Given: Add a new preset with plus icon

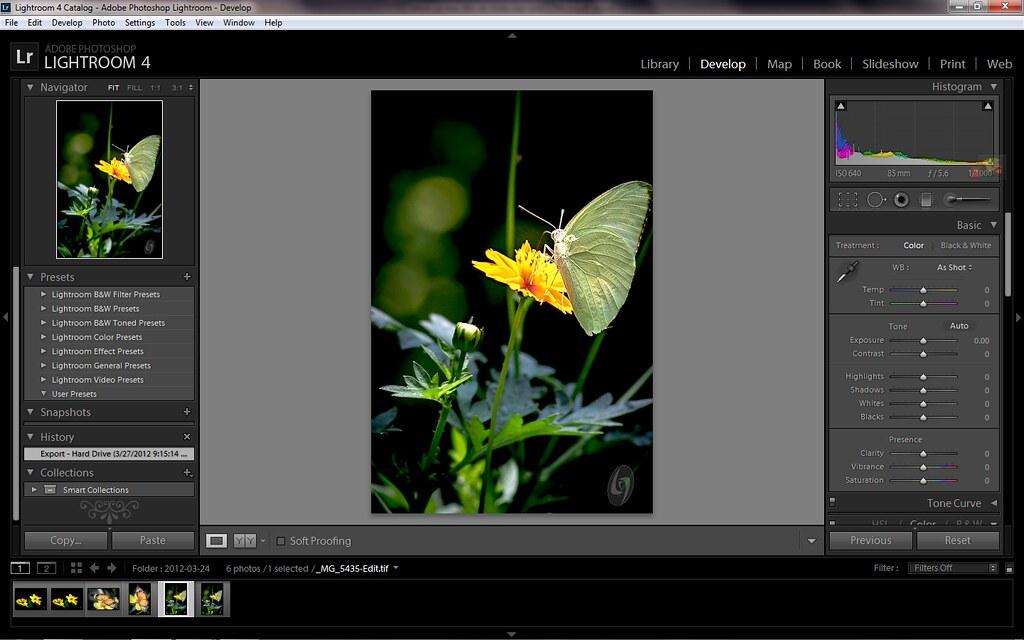Looking at the screenshot, I should [187, 277].
